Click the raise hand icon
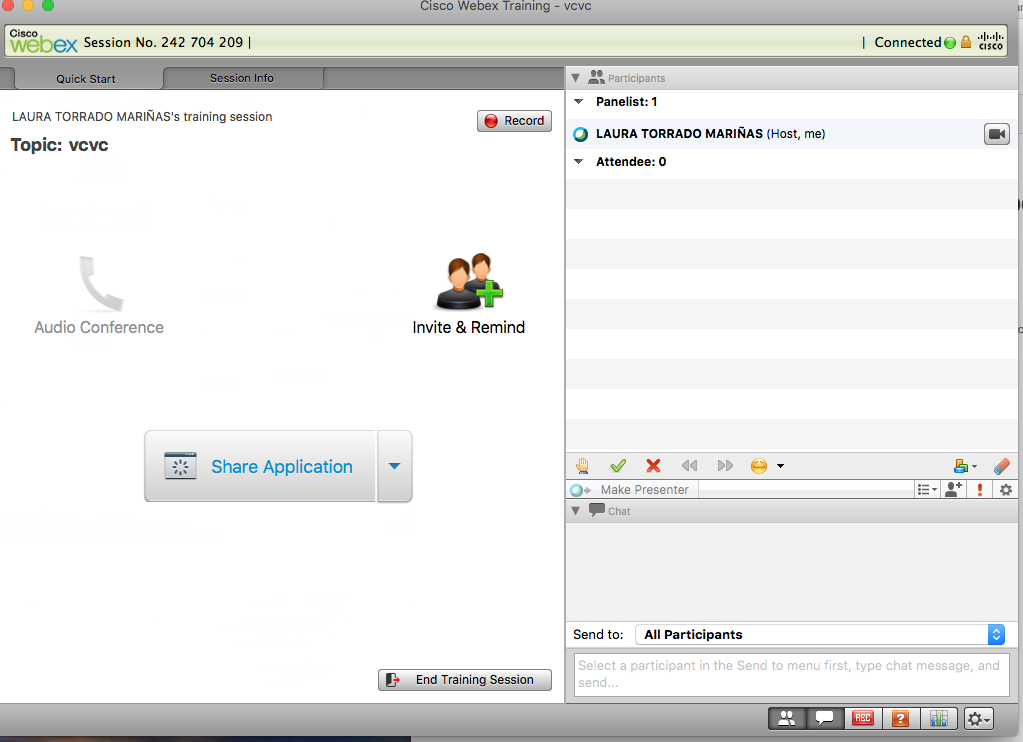Image resolution: width=1023 pixels, height=742 pixels. pos(583,466)
